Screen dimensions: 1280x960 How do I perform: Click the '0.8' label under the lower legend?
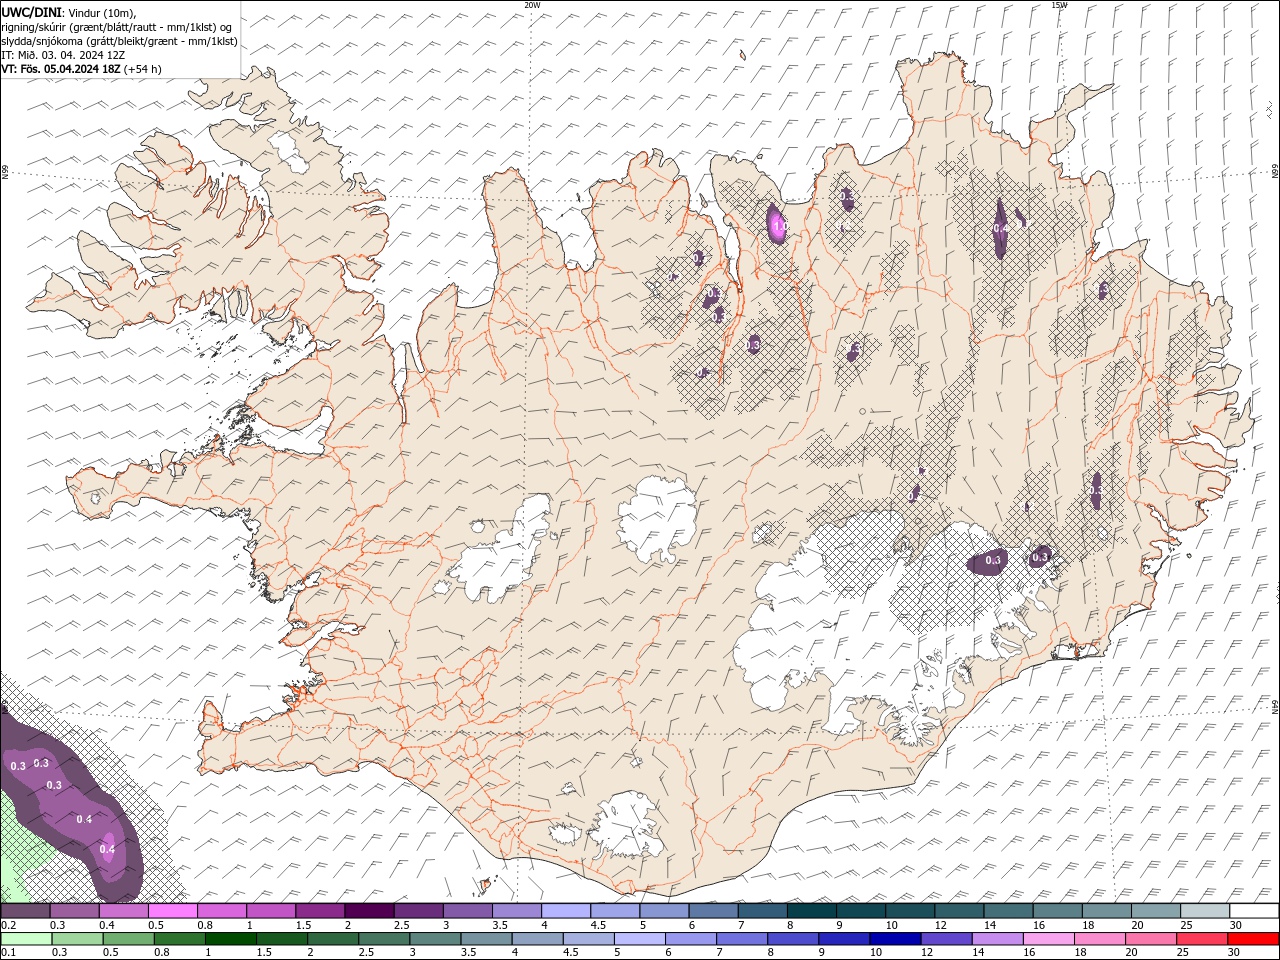[161, 953]
